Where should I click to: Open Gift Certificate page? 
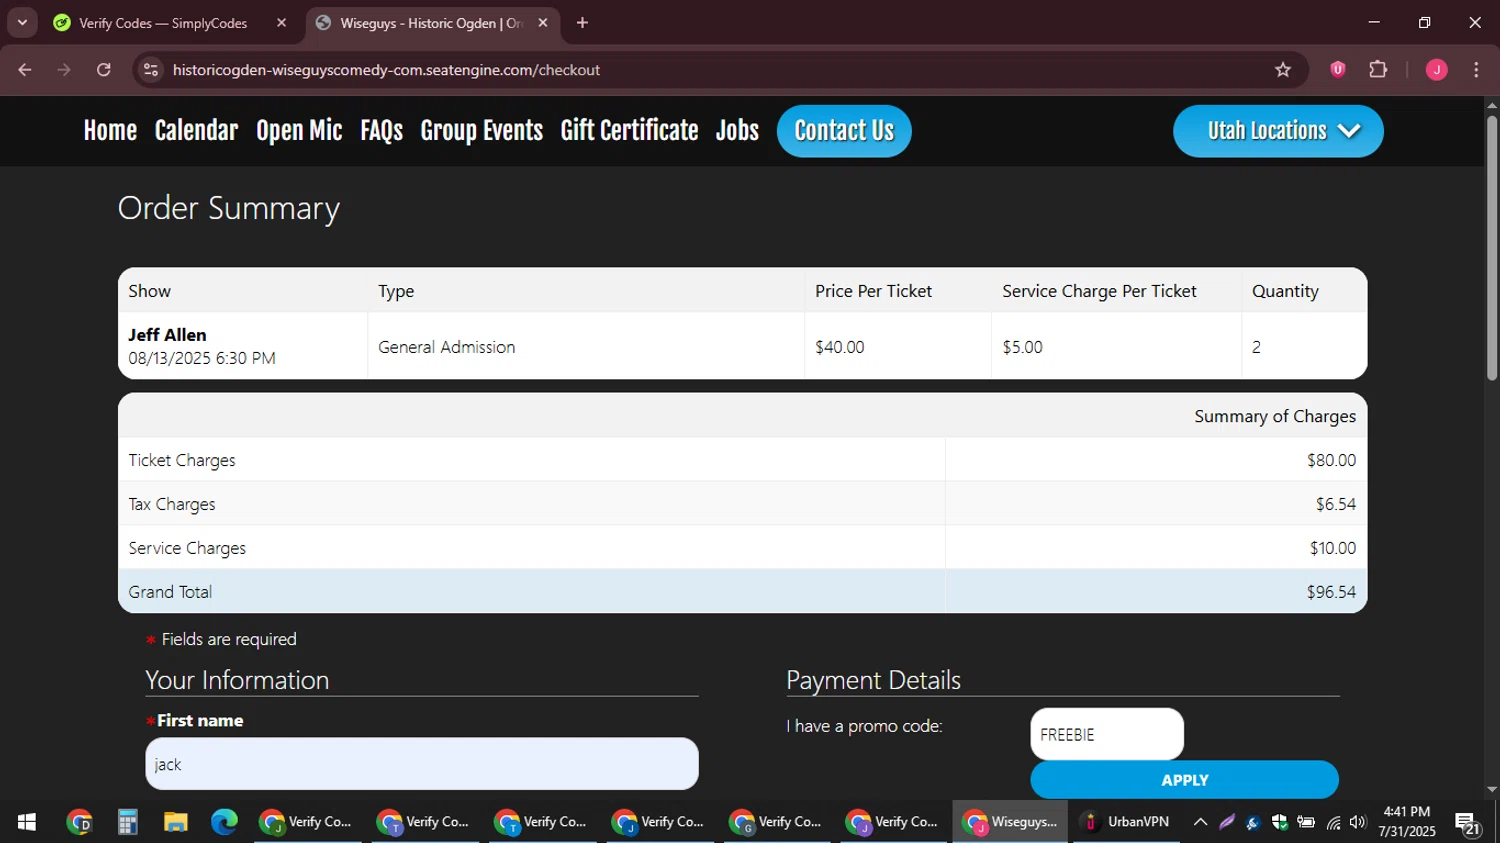point(629,131)
